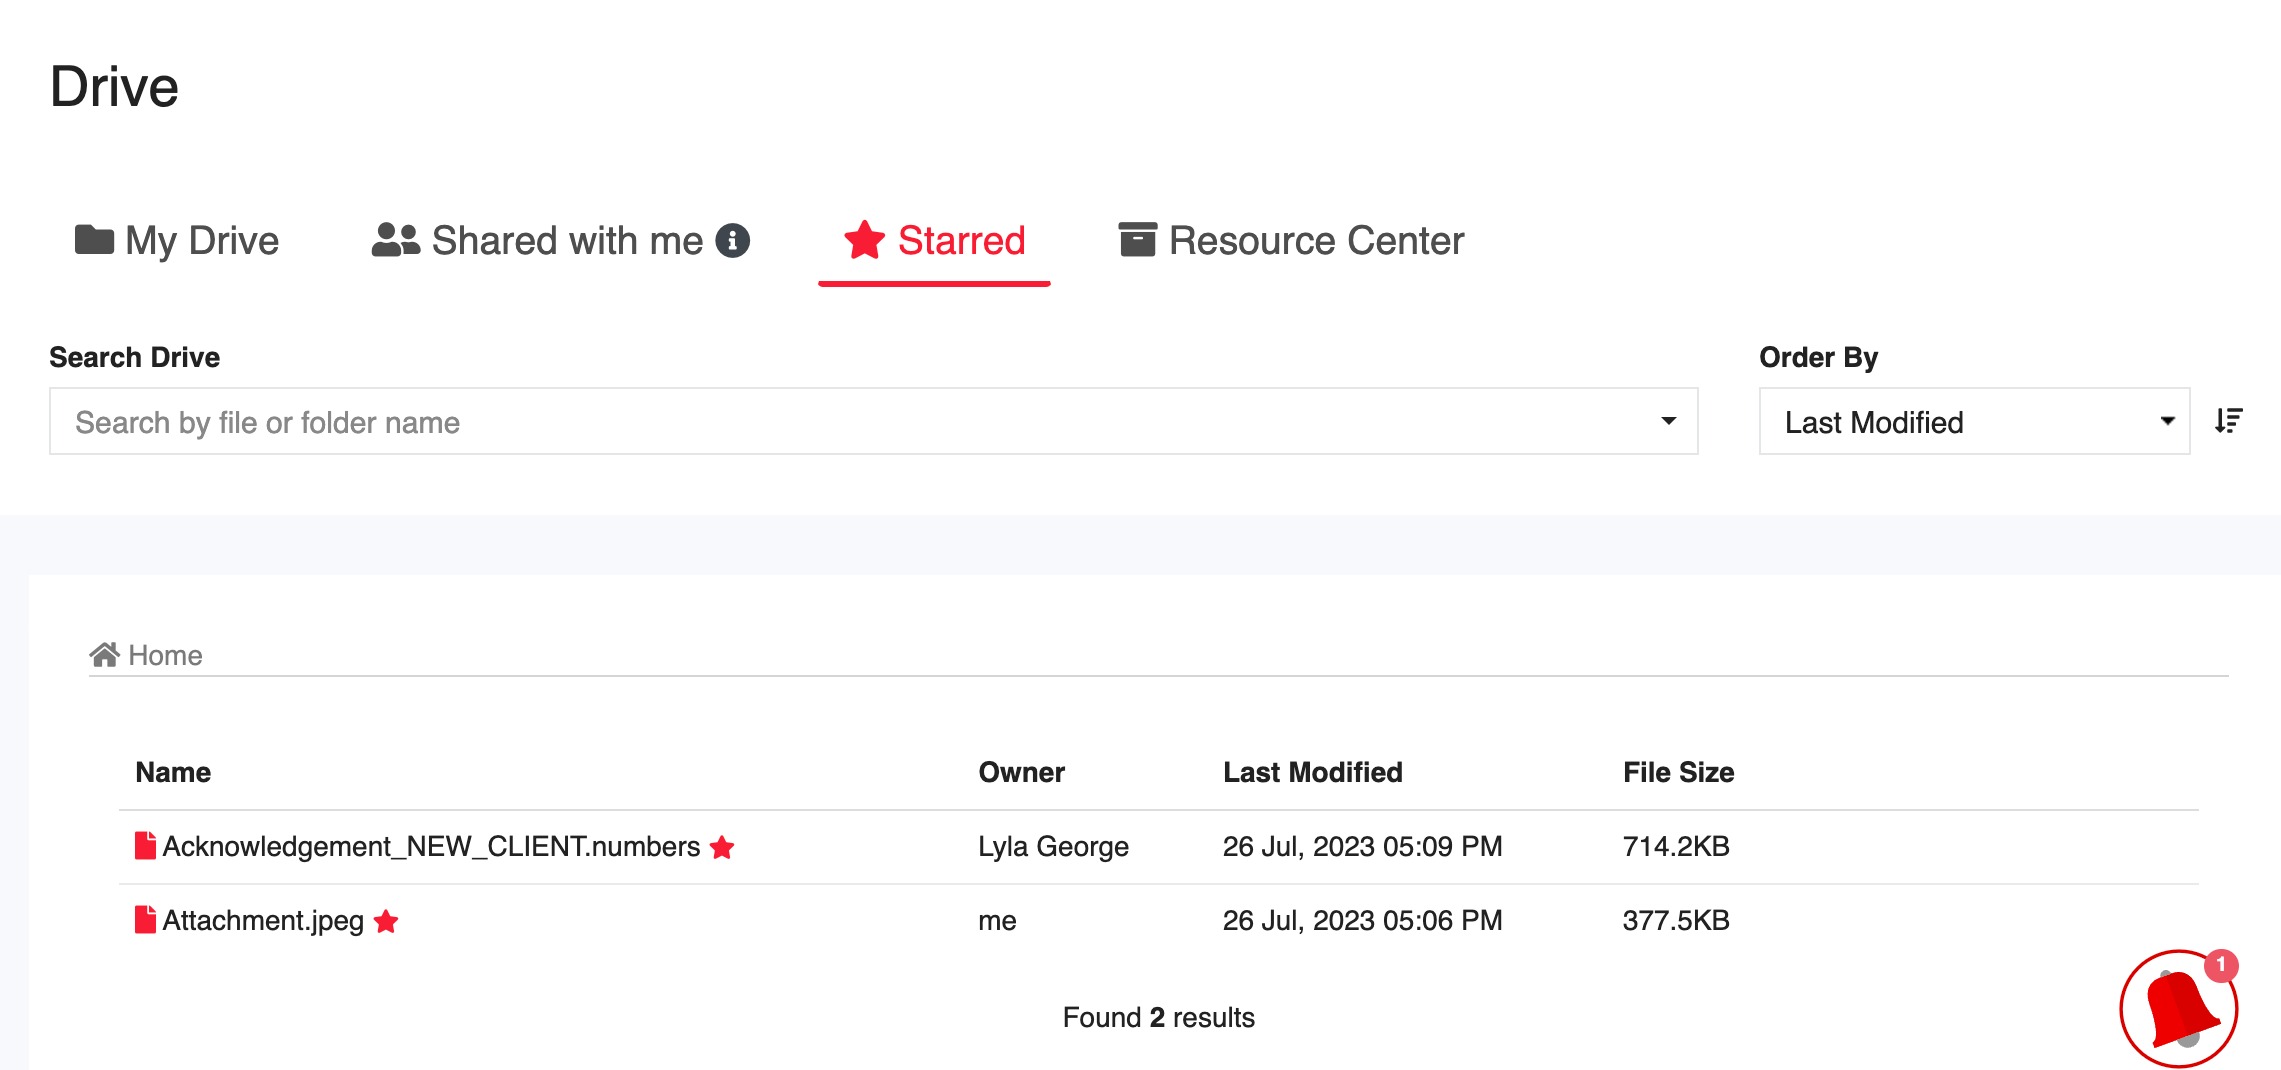Open the My Drive tab
The width and height of the screenshot is (2281, 1070).
pos(177,241)
